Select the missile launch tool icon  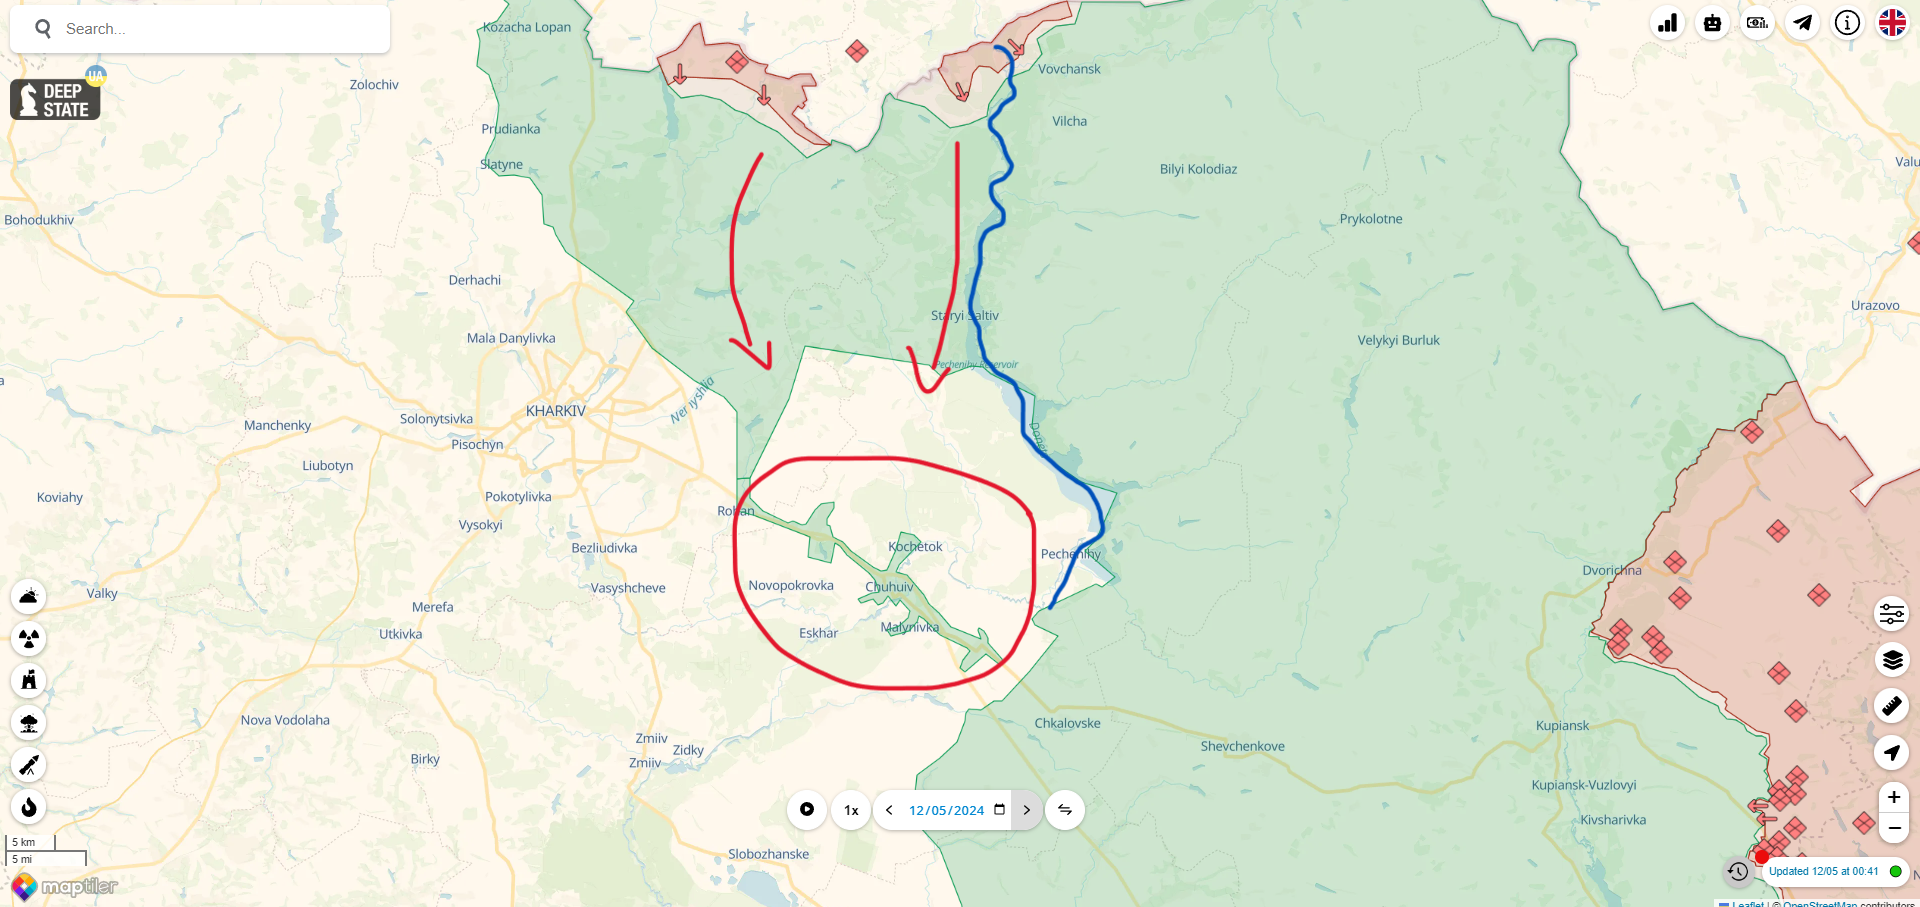[x=29, y=765]
